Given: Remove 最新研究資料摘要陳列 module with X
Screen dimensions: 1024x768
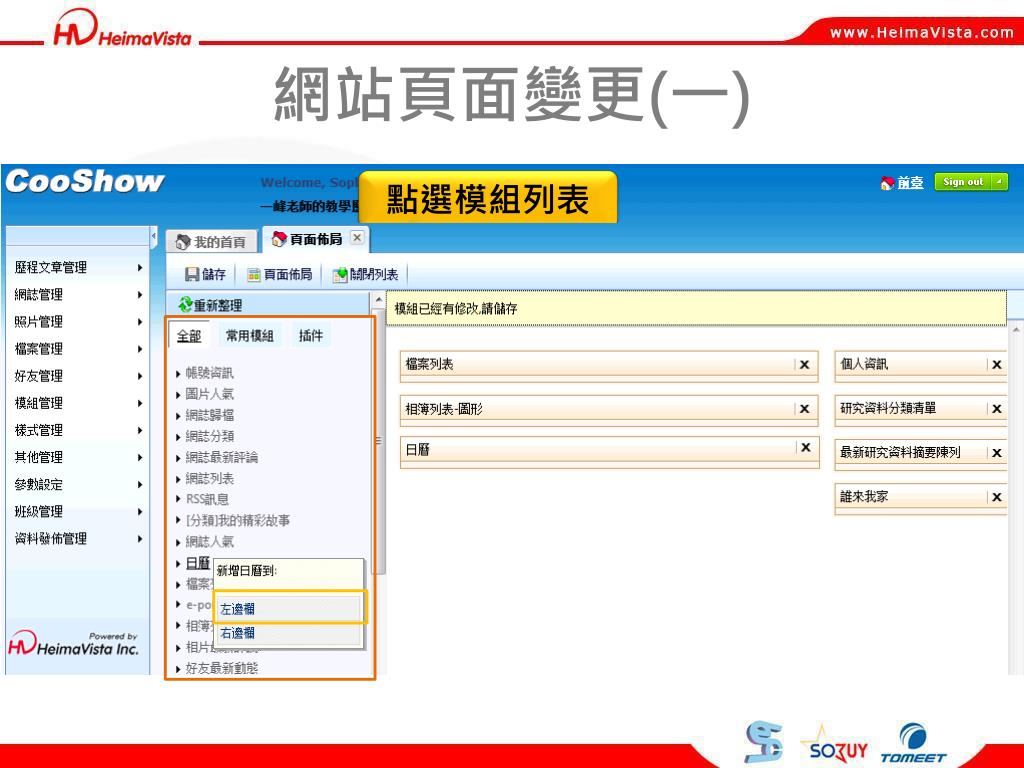Looking at the screenshot, I should pos(997,453).
